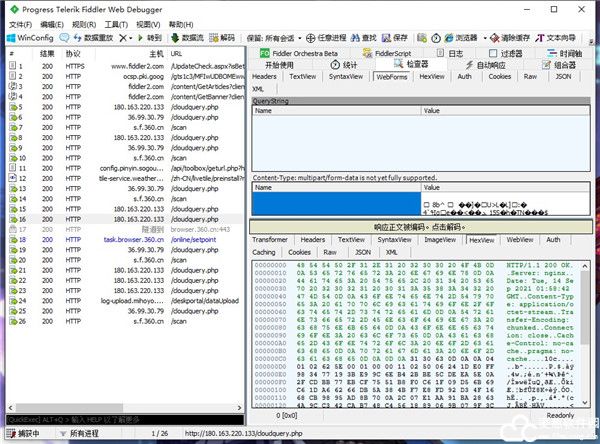Select request Cookies tab
Viewport: 600px width, 444px height.
pyautogui.click(x=500, y=77)
